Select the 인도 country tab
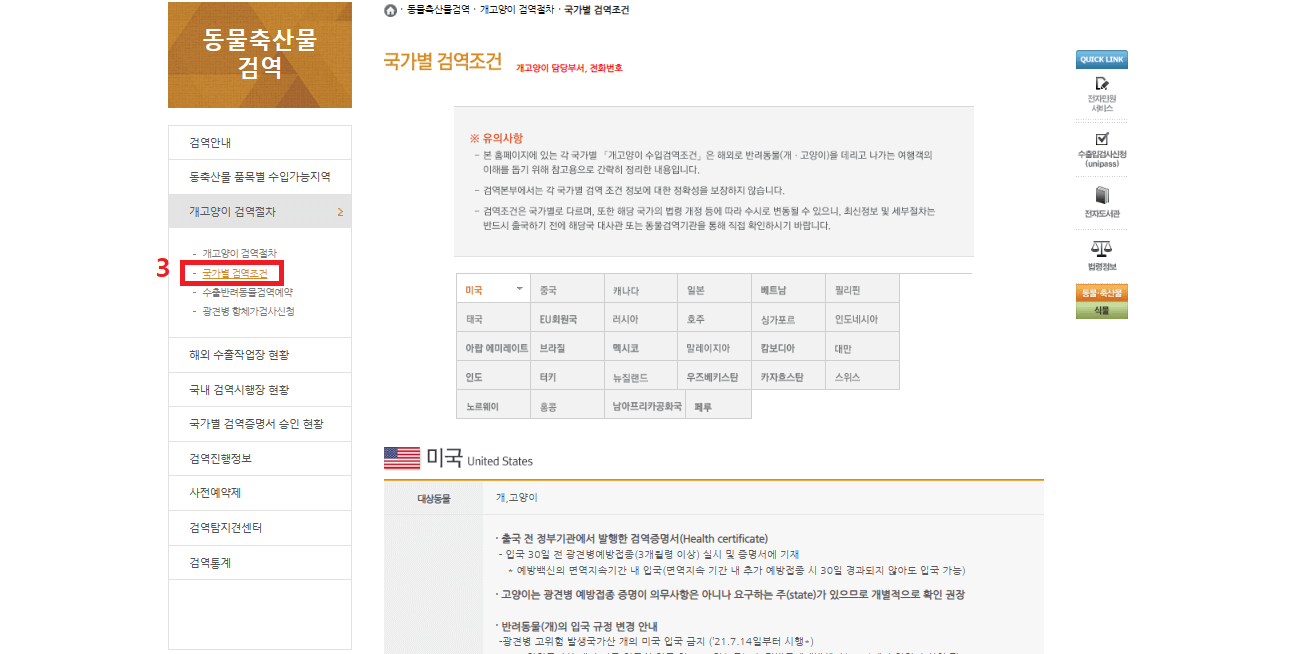1291x654 pixels. click(492, 377)
